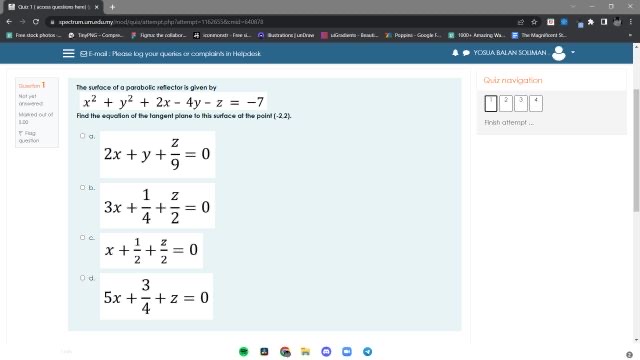The height and width of the screenshot is (360, 640).
Task: Open Discord from the taskbar
Action: 326,351
